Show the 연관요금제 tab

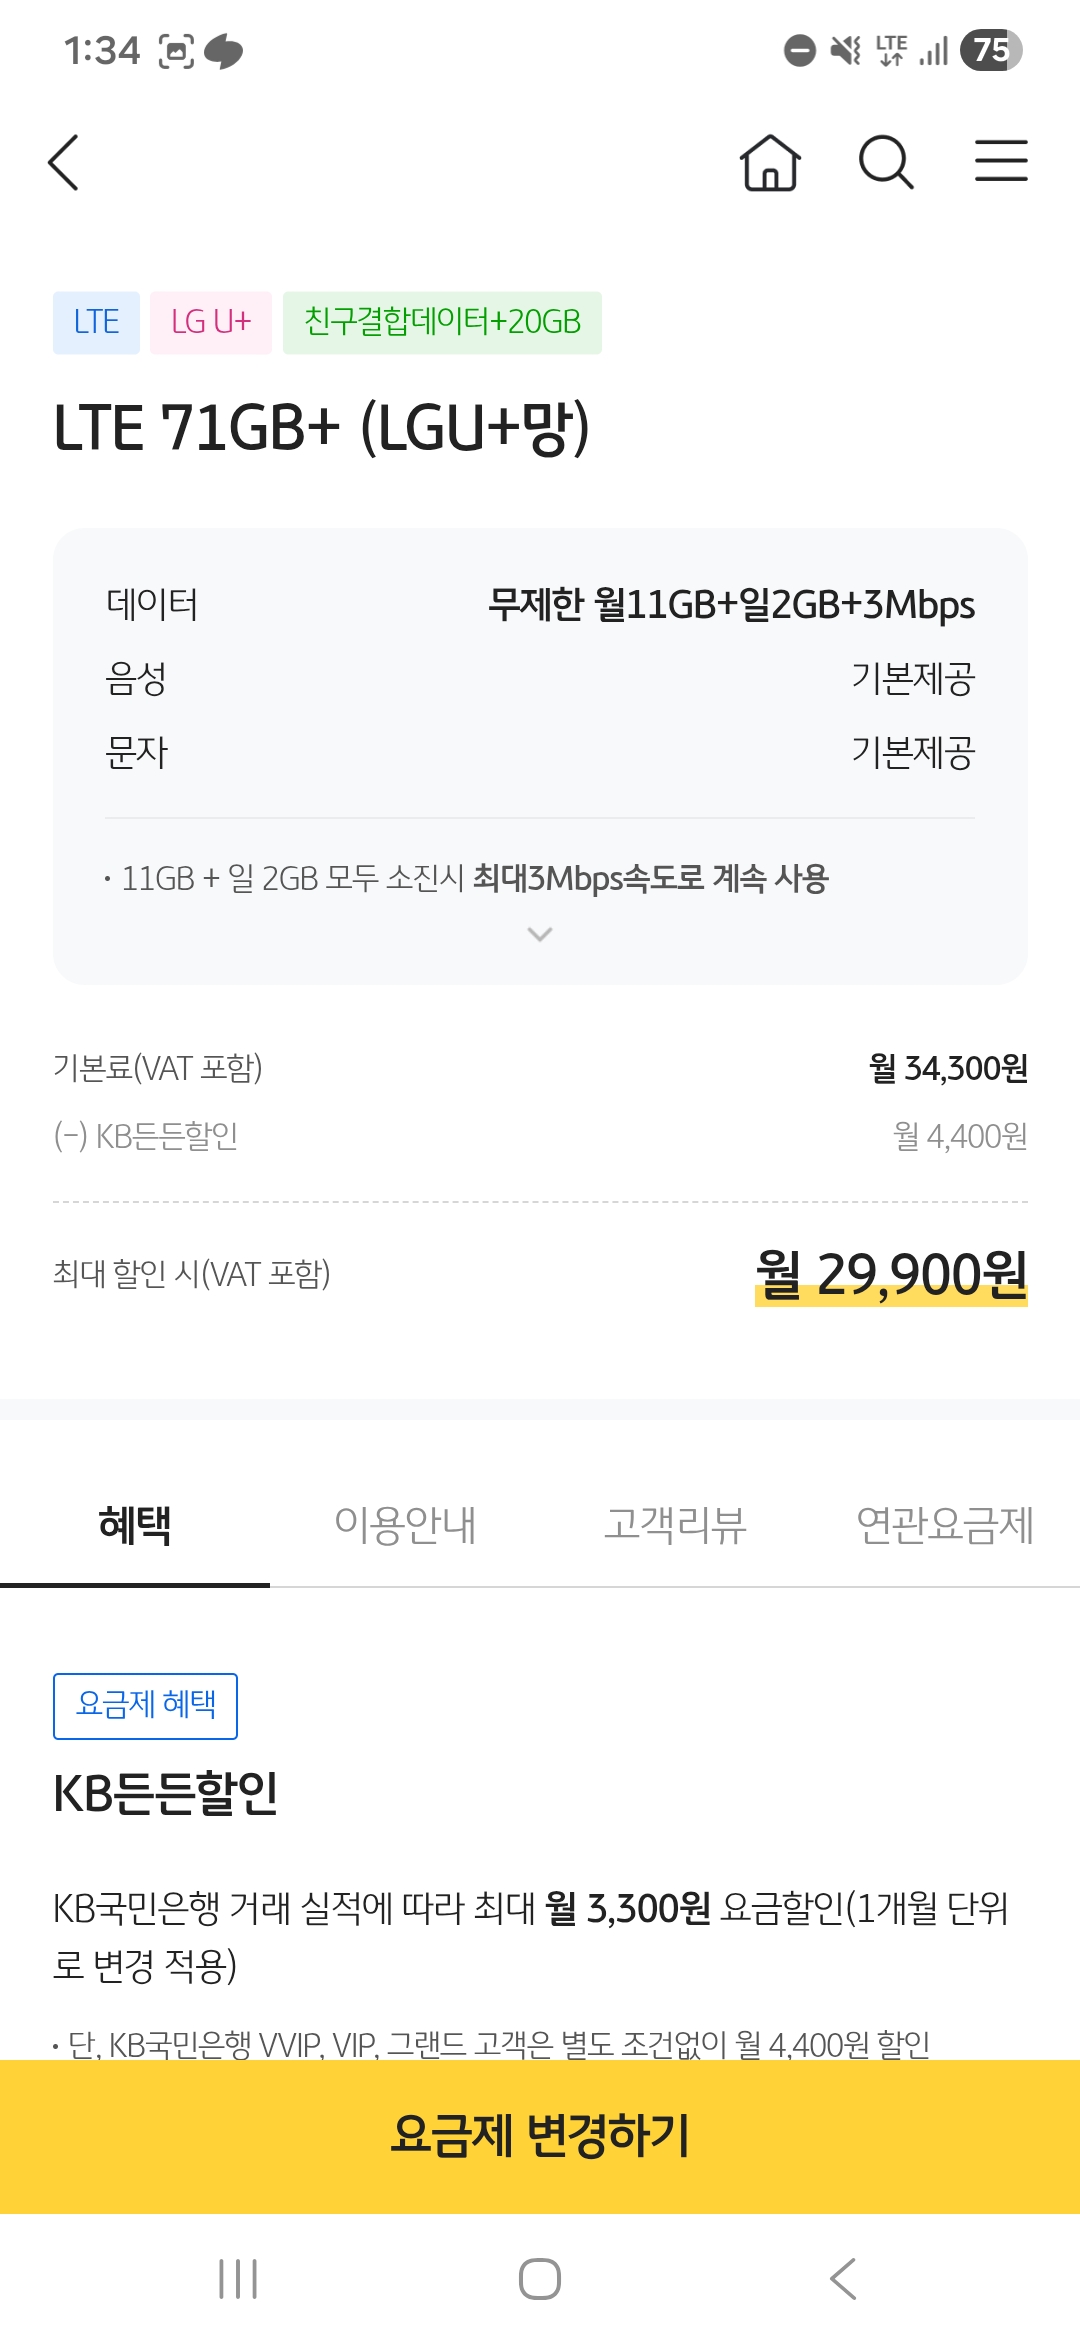coord(945,1525)
